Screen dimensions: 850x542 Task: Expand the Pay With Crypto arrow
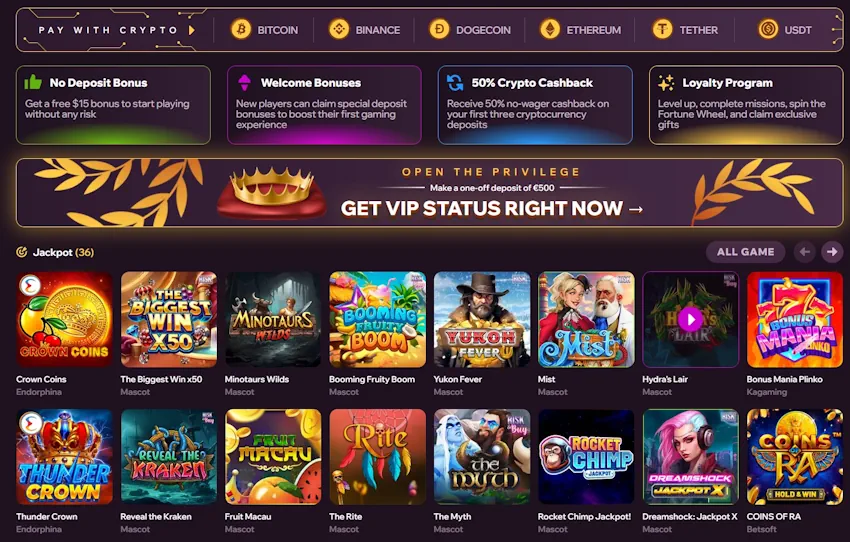(192, 30)
